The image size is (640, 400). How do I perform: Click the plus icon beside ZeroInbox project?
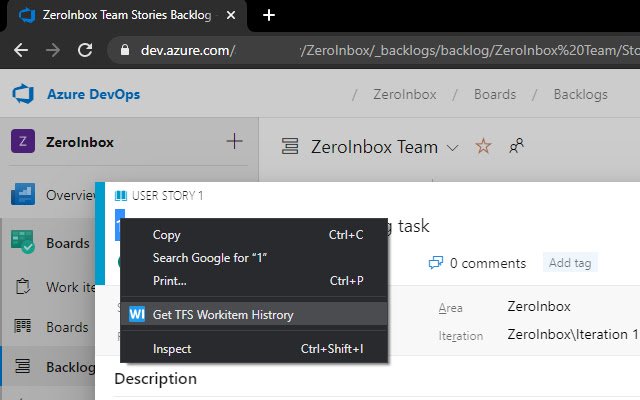[234, 141]
